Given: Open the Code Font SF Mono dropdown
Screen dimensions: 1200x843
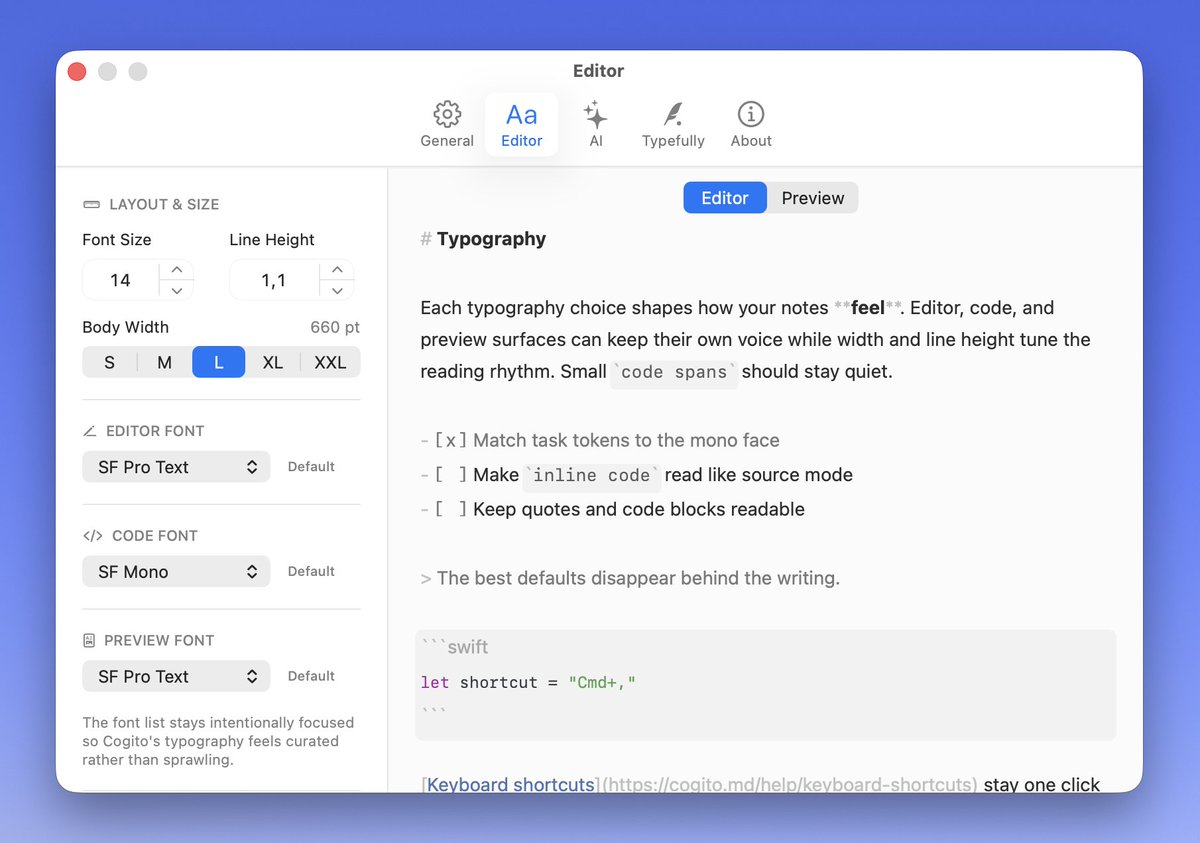Looking at the screenshot, I should click(x=176, y=572).
